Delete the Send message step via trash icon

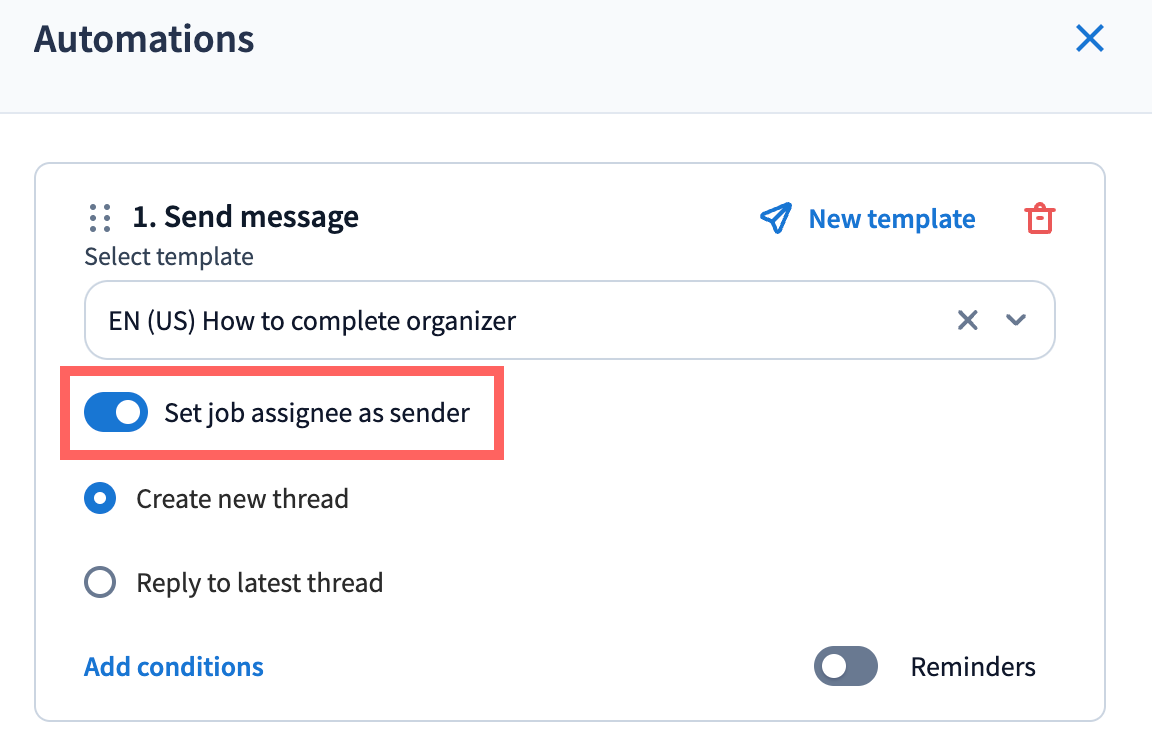[1040, 219]
